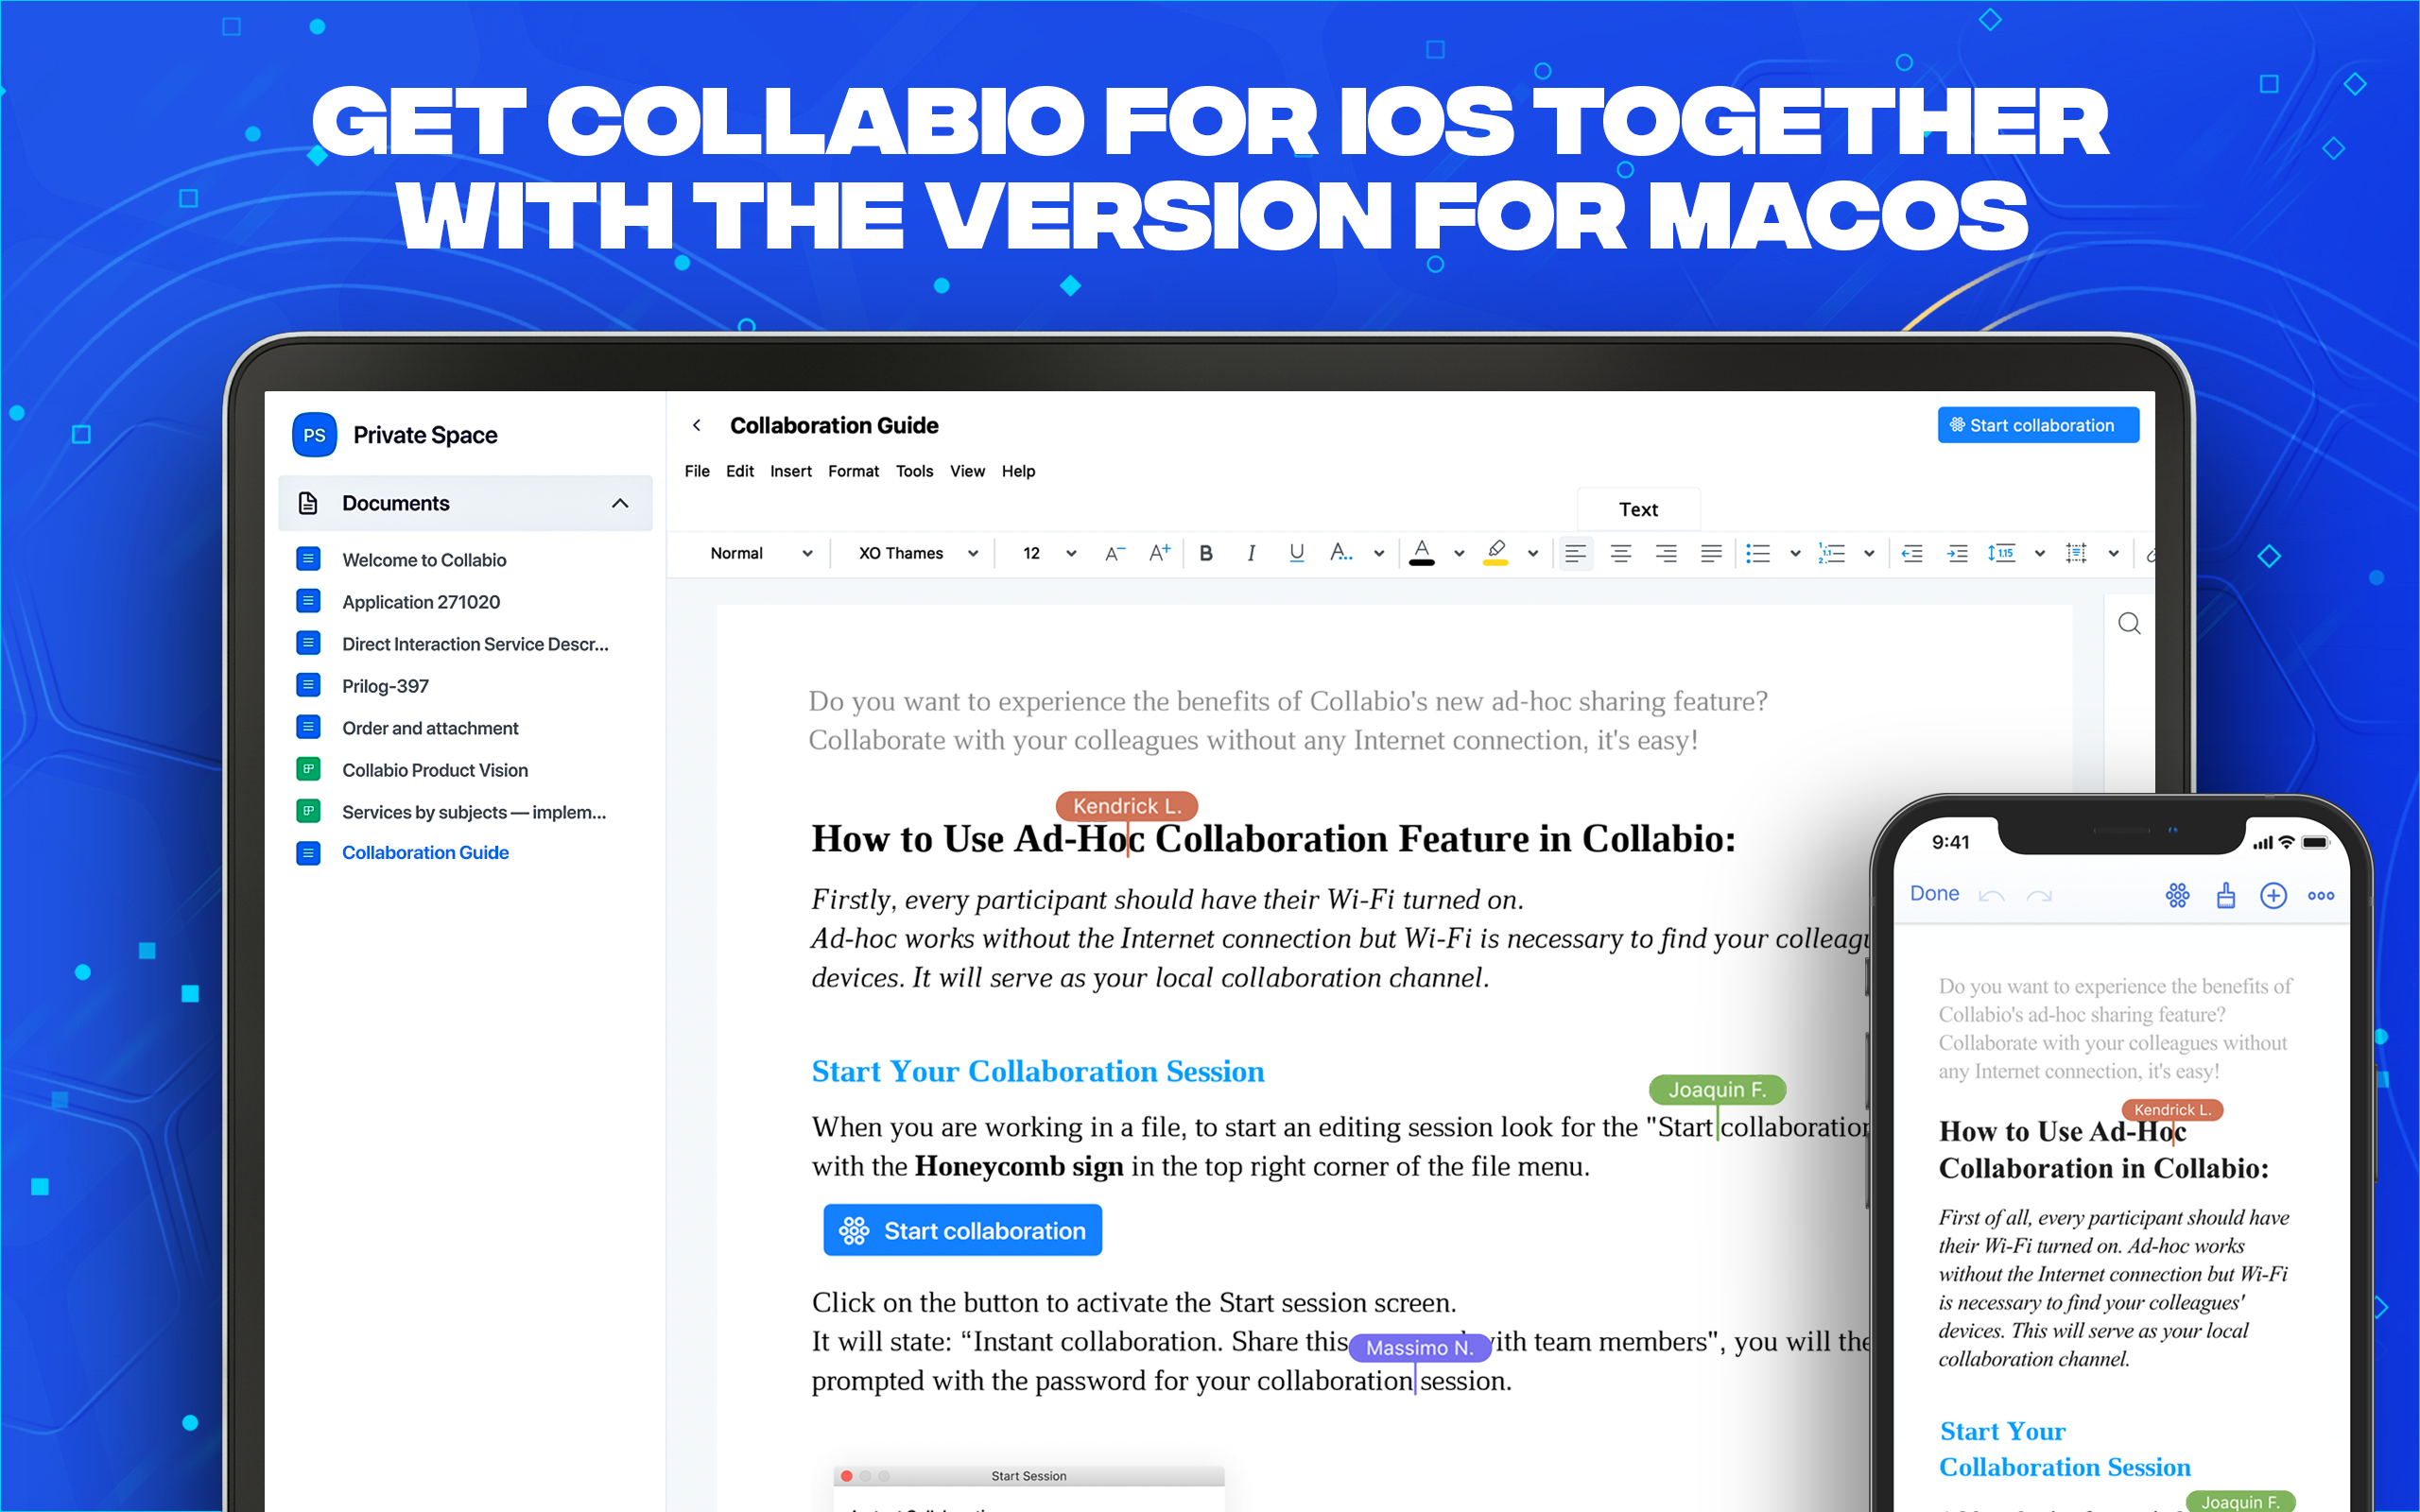Click the paragraph borders icon
The height and width of the screenshot is (1512, 2420).
[x=2076, y=553]
